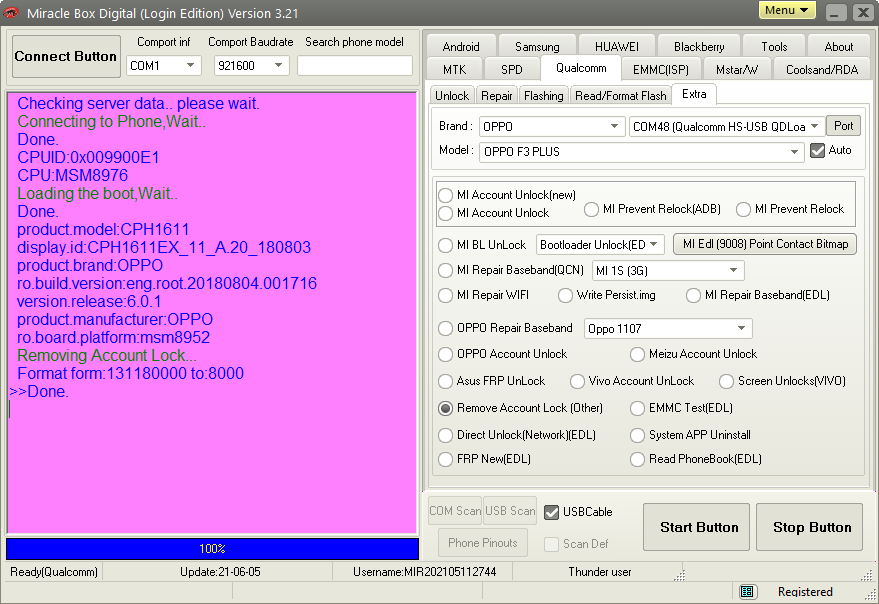Switch to the Android tab
This screenshot has width=879, height=604.
(x=461, y=47)
